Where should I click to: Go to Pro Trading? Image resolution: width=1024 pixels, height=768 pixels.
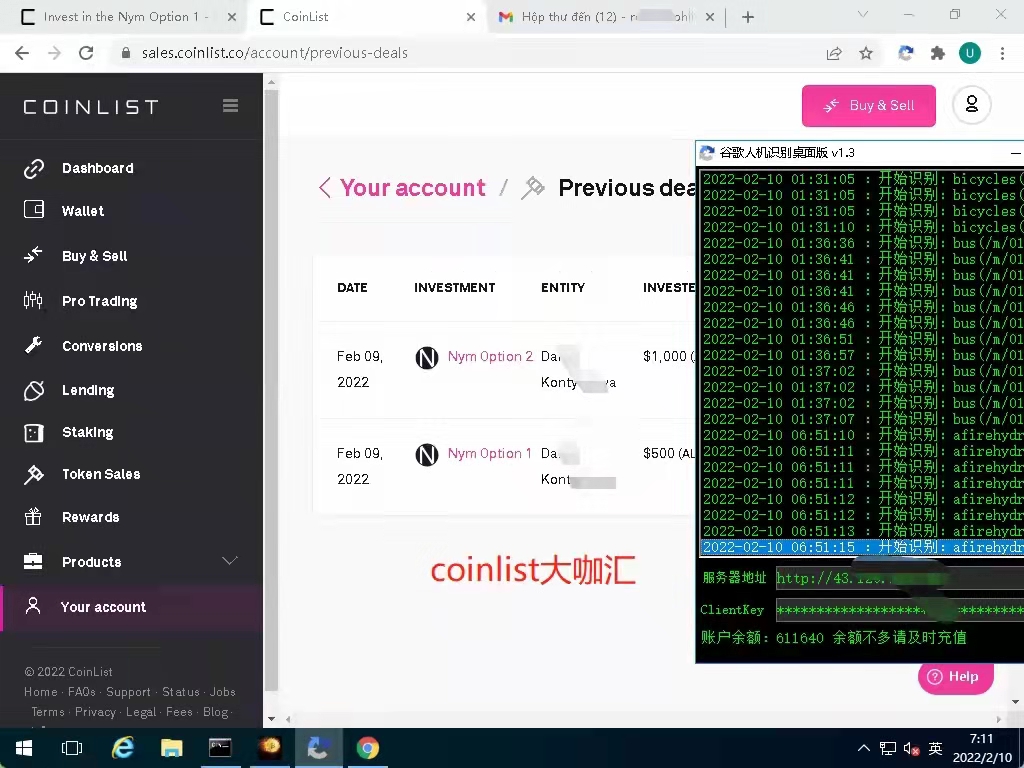99,301
